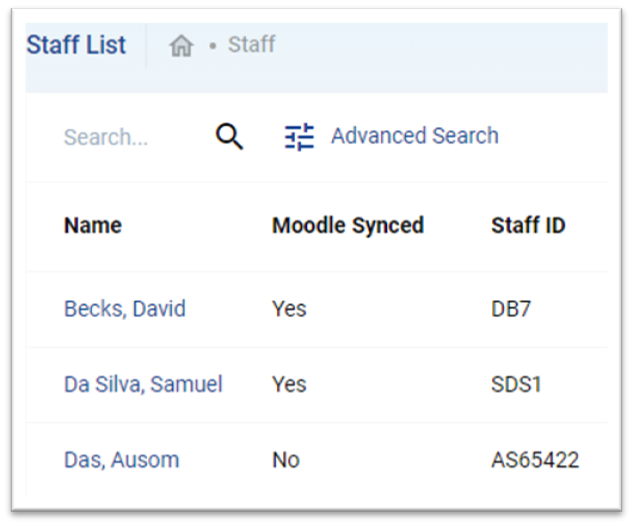Sort by the Staff ID column header

tap(528, 225)
